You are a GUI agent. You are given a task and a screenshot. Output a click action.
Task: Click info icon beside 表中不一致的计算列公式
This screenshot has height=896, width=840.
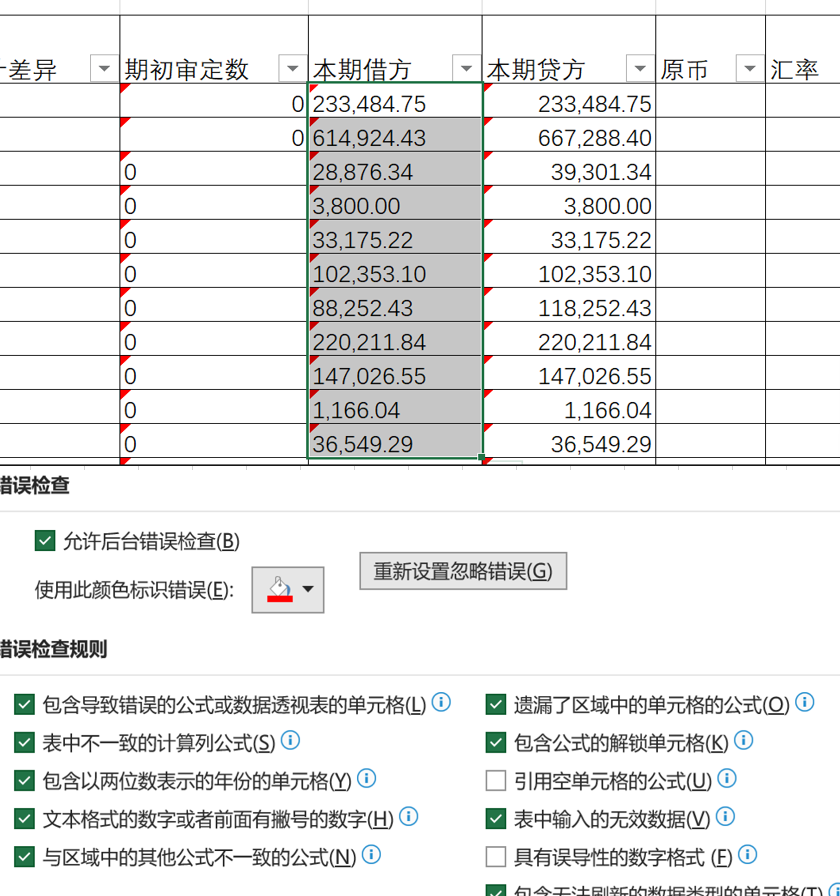(290, 741)
